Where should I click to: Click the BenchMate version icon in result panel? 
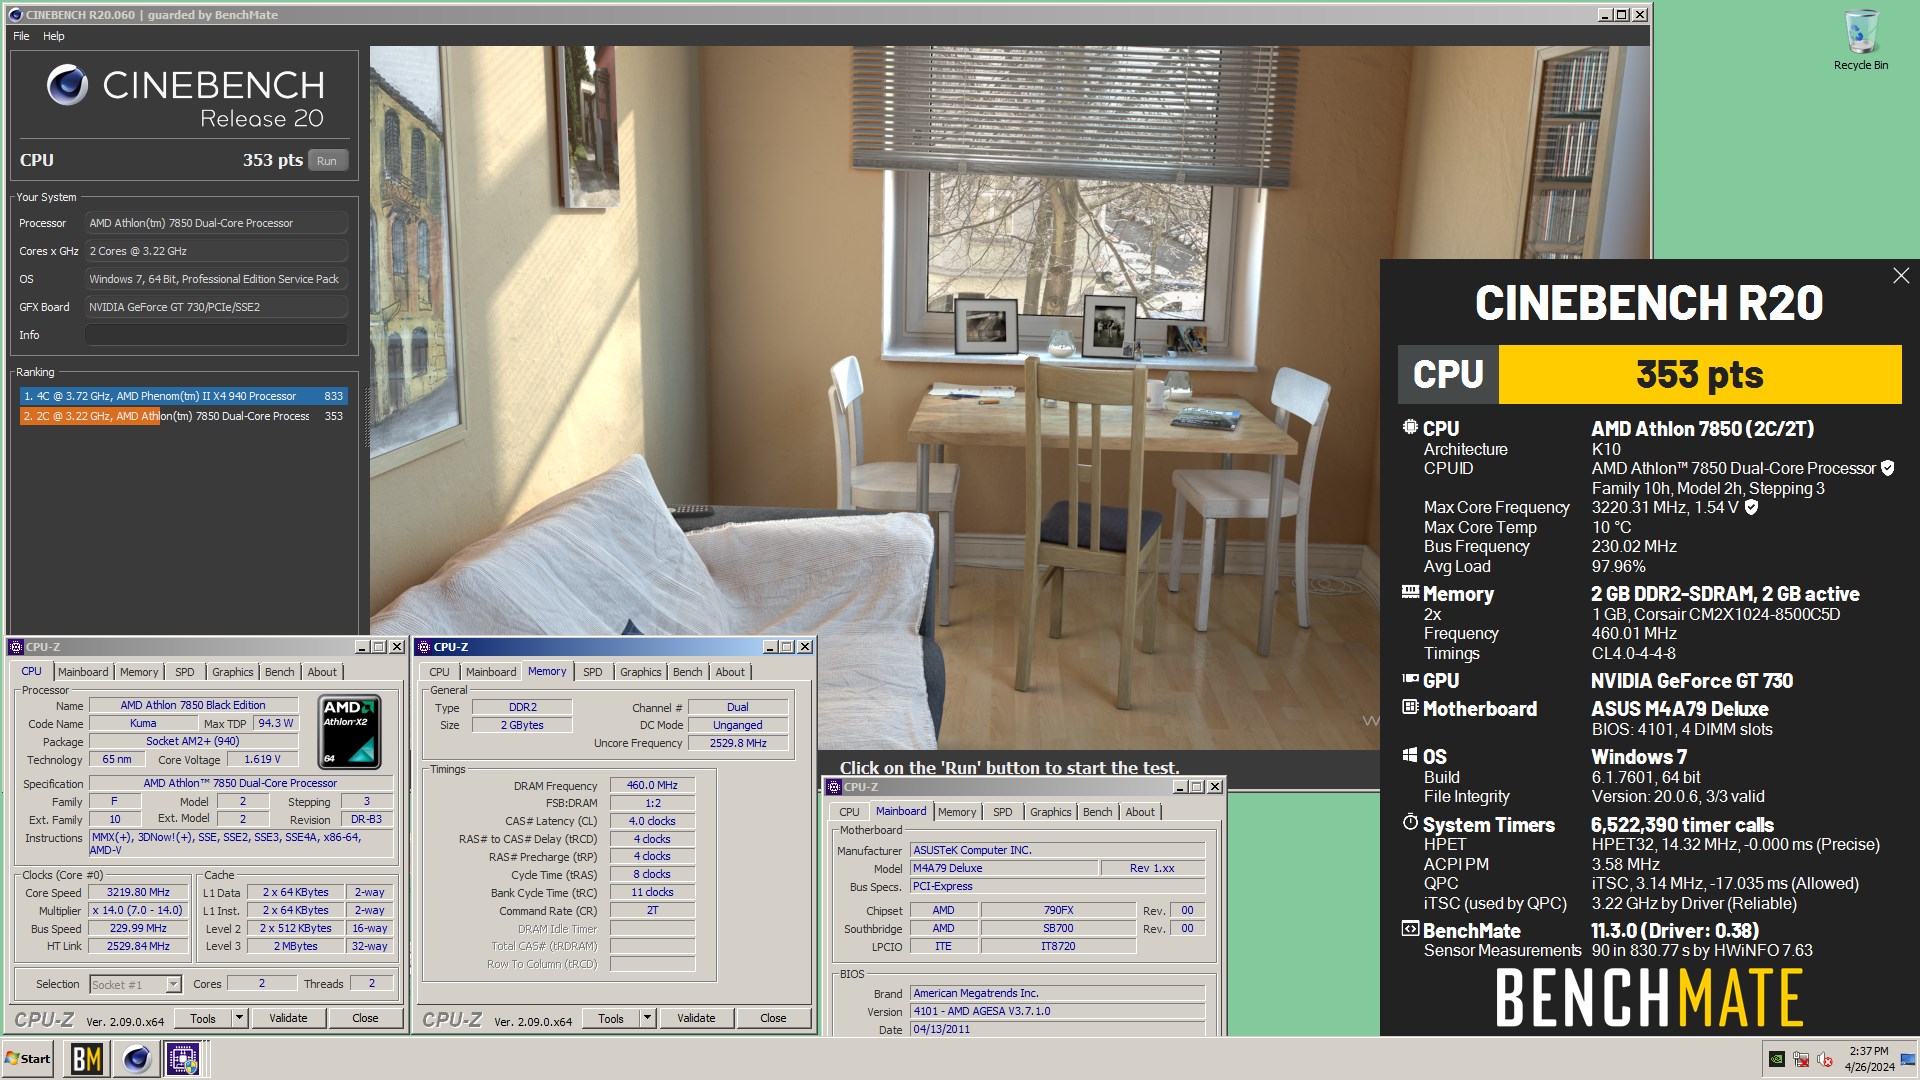click(x=1410, y=929)
